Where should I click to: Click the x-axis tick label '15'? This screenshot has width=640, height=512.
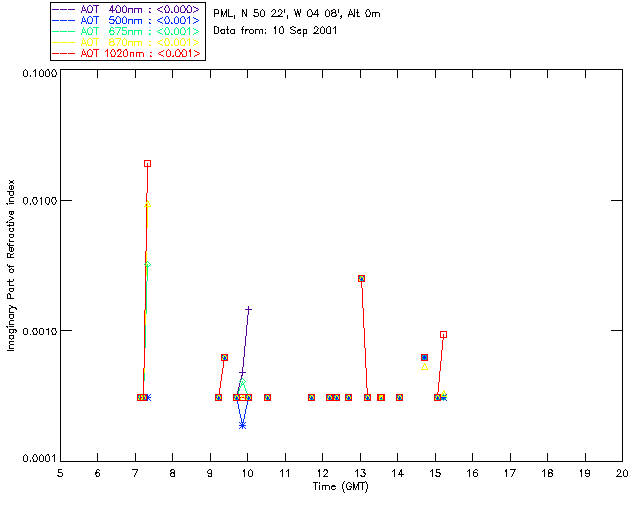click(436, 473)
